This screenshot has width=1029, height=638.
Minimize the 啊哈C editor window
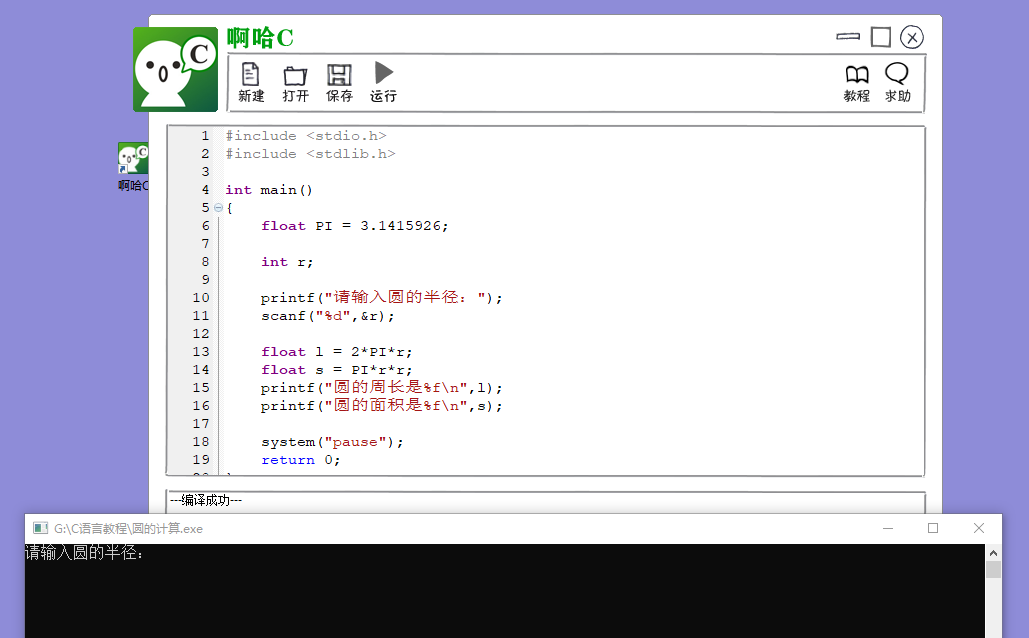(848, 37)
